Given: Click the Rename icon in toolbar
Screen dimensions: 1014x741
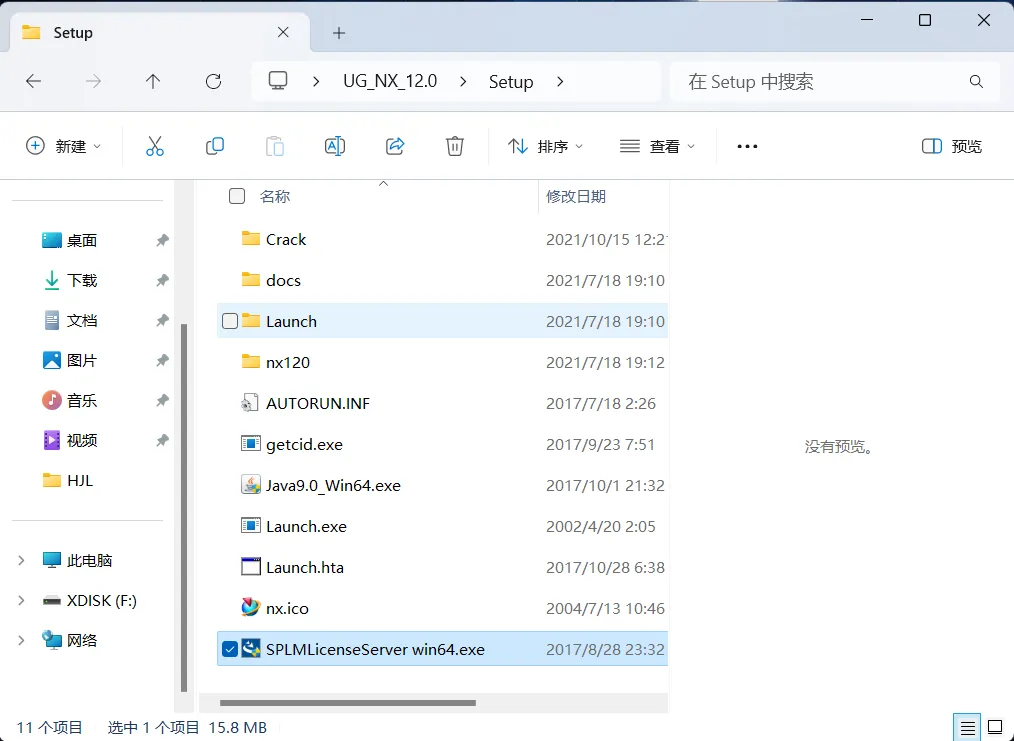Looking at the screenshot, I should (335, 146).
